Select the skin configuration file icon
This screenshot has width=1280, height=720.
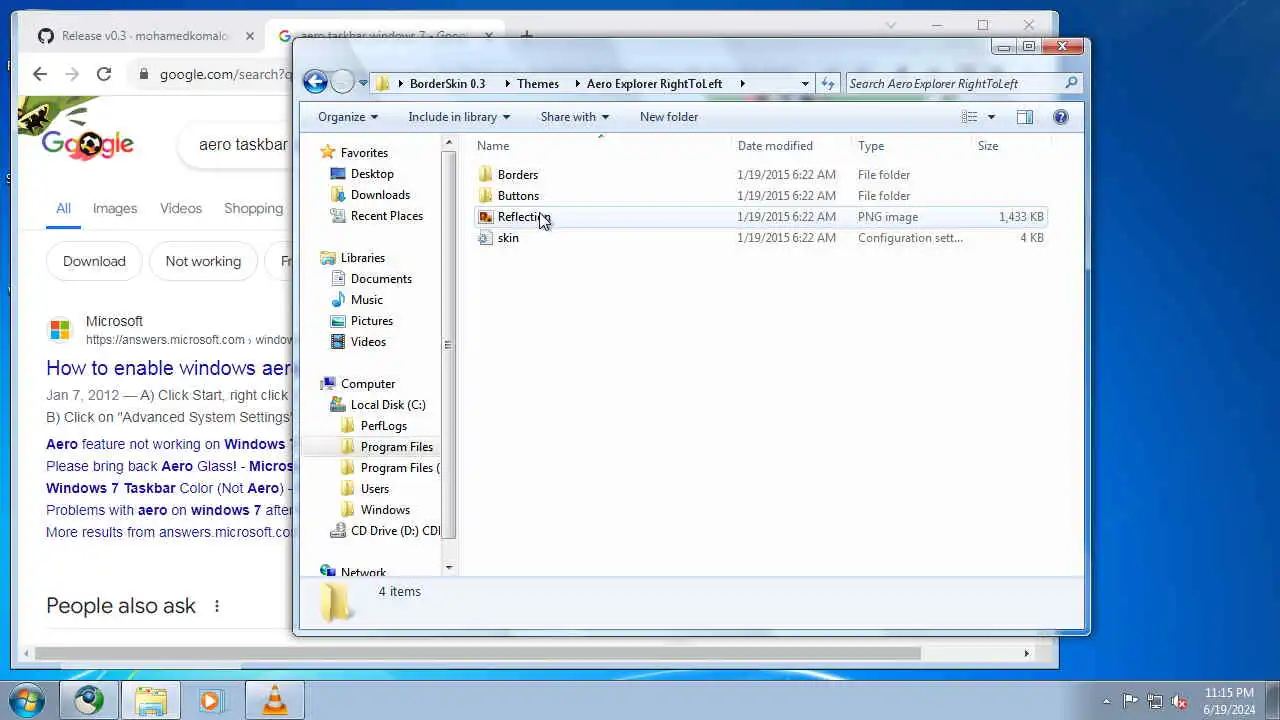coord(486,238)
